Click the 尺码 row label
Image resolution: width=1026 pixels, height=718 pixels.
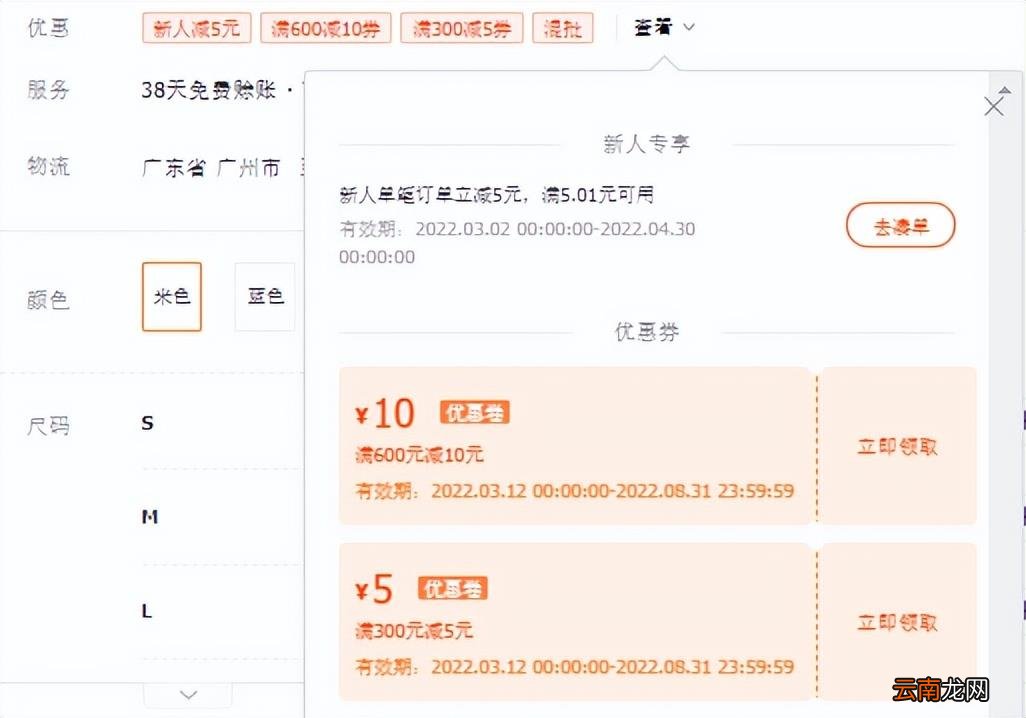coord(48,426)
